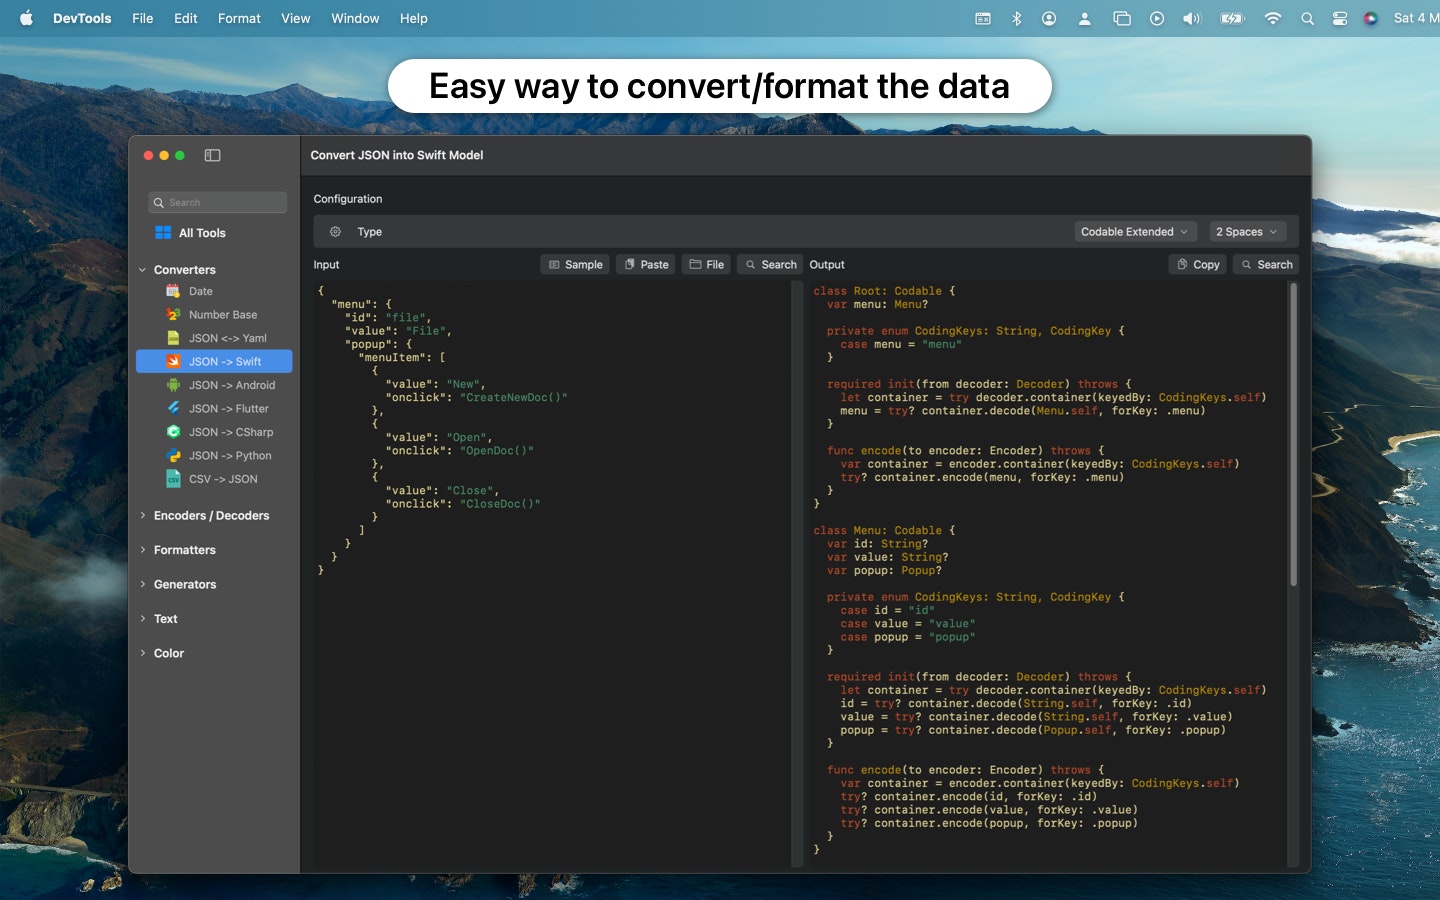The image size is (1440, 900).
Task: Open the Codable Extended type dropdown
Action: click(1135, 231)
